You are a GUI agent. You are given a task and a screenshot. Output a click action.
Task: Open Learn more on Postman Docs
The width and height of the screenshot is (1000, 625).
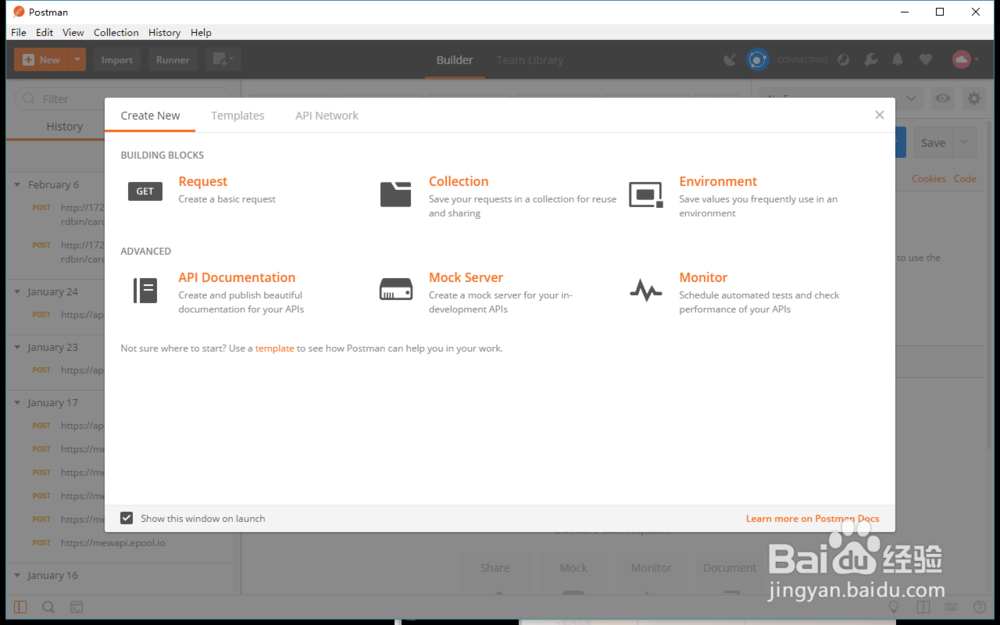(x=812, y=518)
